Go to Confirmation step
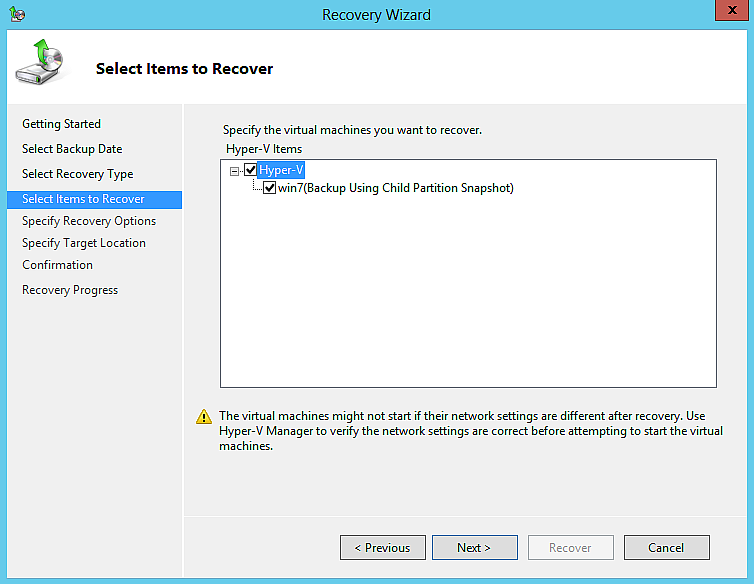 (57, 265)
